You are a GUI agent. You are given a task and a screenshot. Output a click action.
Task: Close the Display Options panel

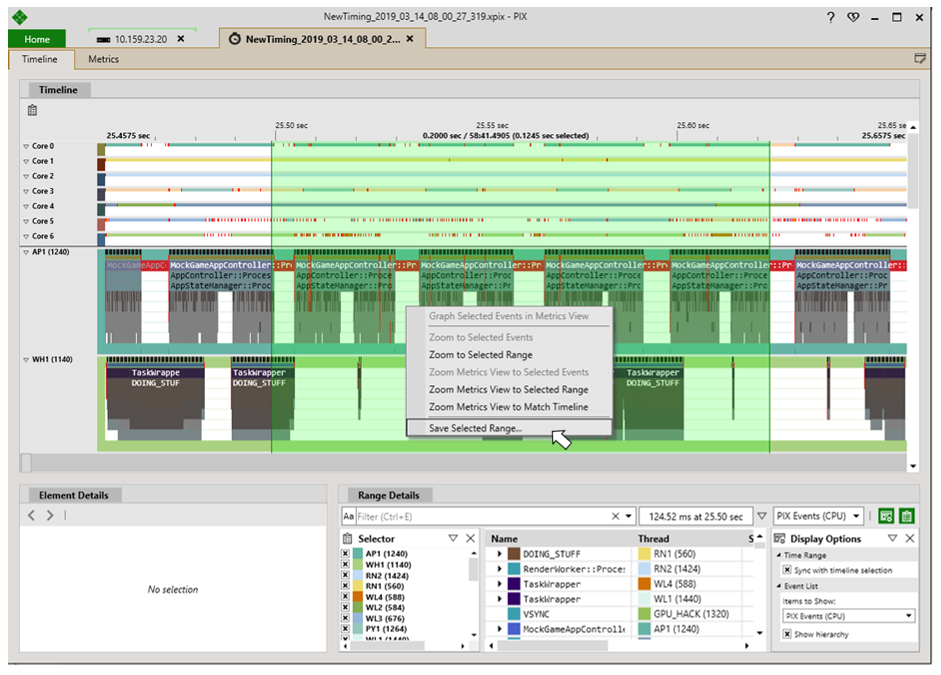[x=910, y=538]
